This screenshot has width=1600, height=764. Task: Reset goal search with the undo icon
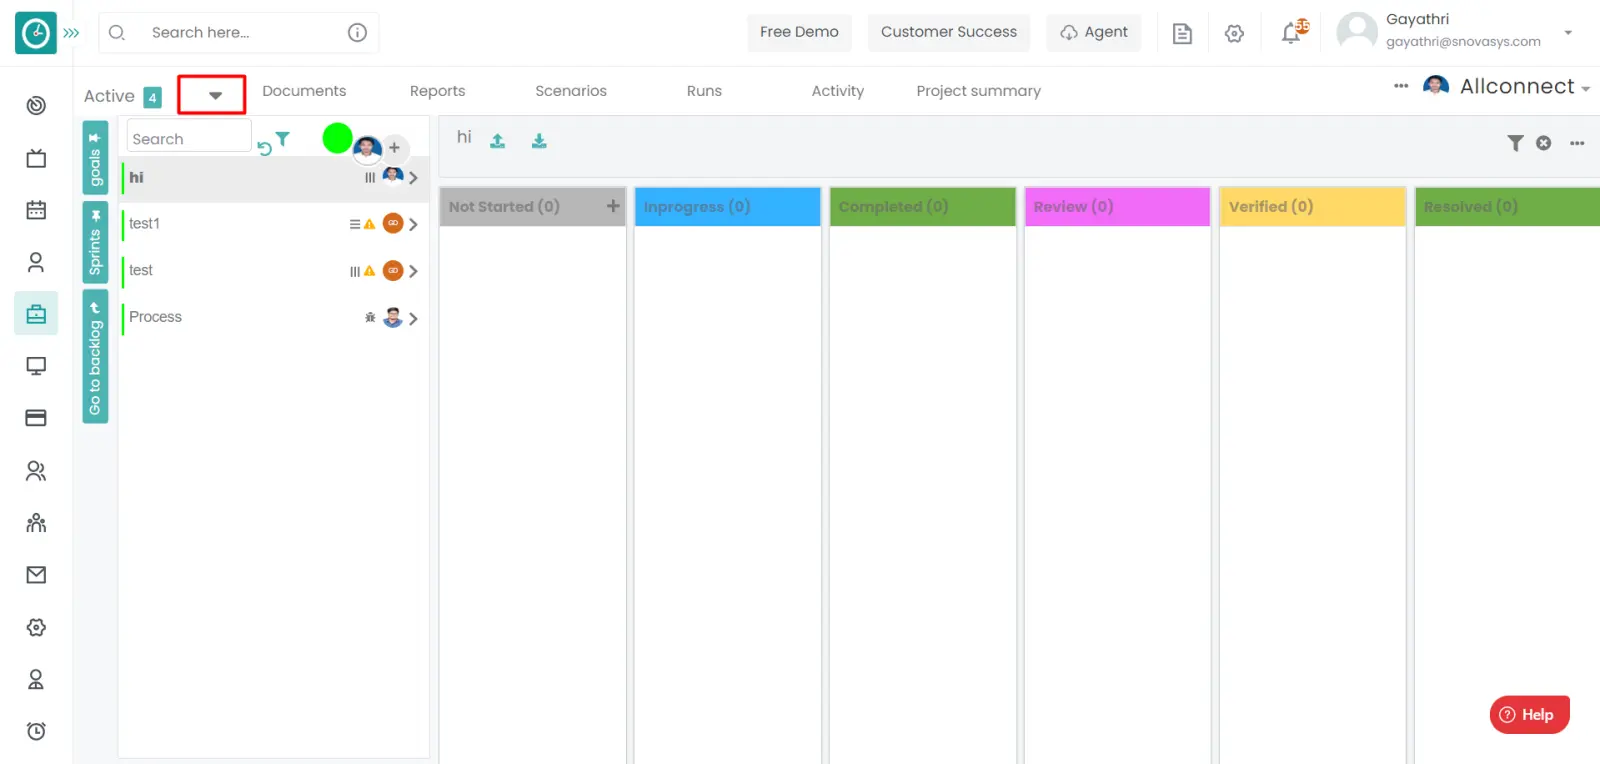tap(264, 148)
